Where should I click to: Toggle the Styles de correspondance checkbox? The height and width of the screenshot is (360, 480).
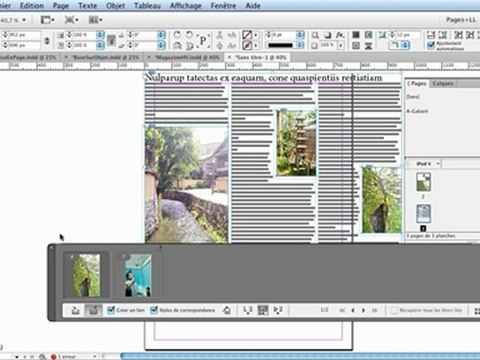click(154, 310)
